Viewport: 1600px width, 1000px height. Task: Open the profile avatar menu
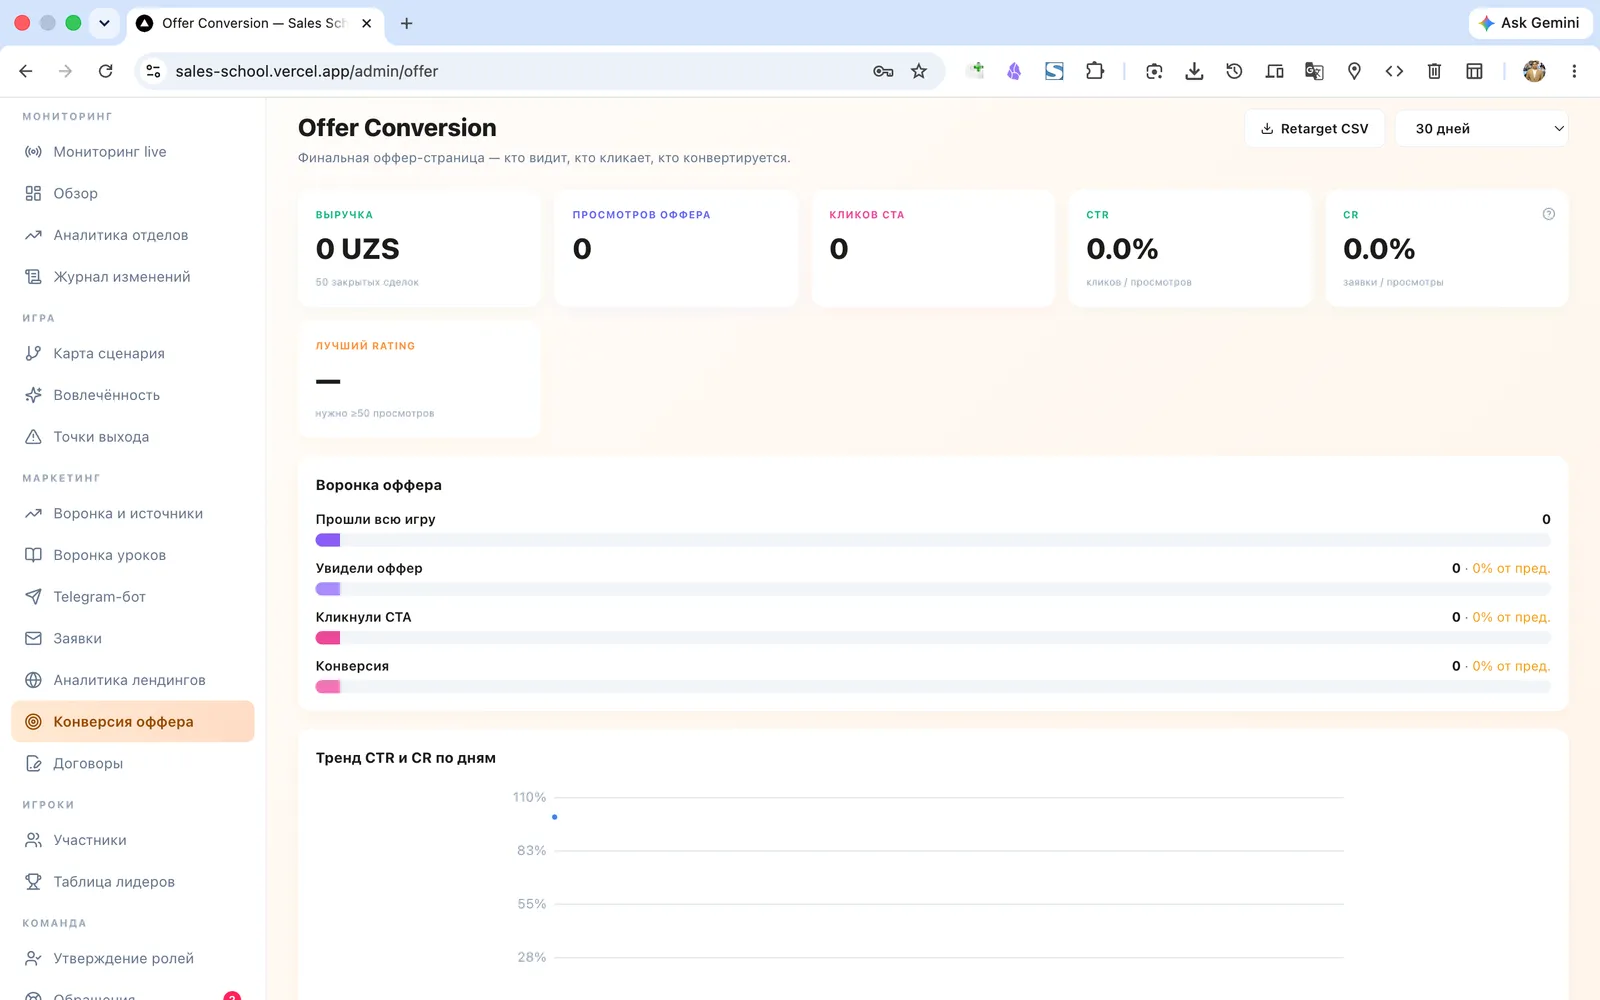(1534, 71)
